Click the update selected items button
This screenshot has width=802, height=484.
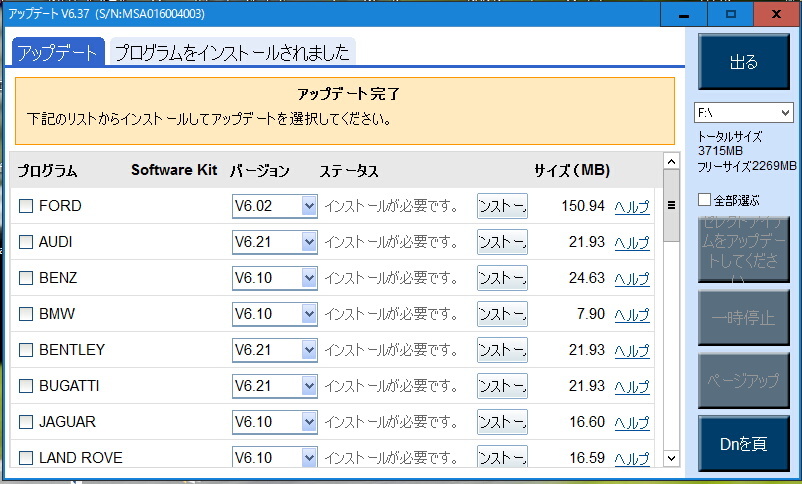coord(744,250)
